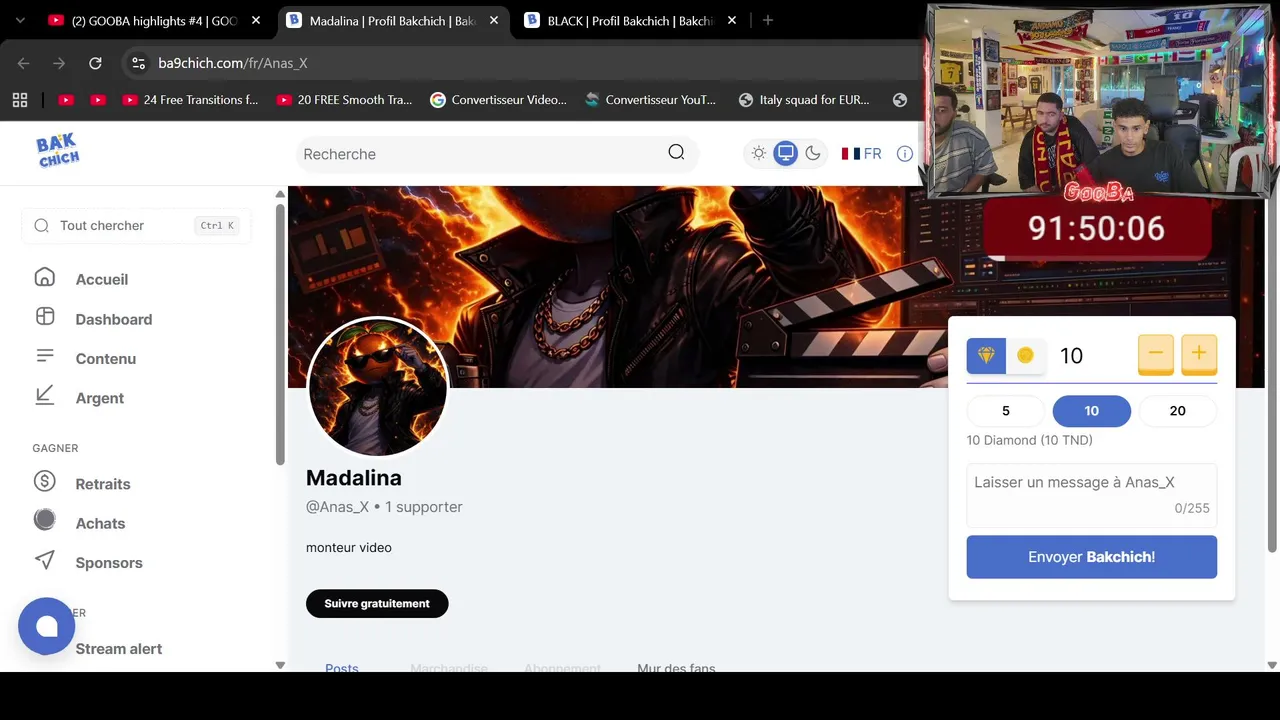The image size is (1280, 720).
Task: Click the Bakchich logo
Action: click(x=58, y=151)
